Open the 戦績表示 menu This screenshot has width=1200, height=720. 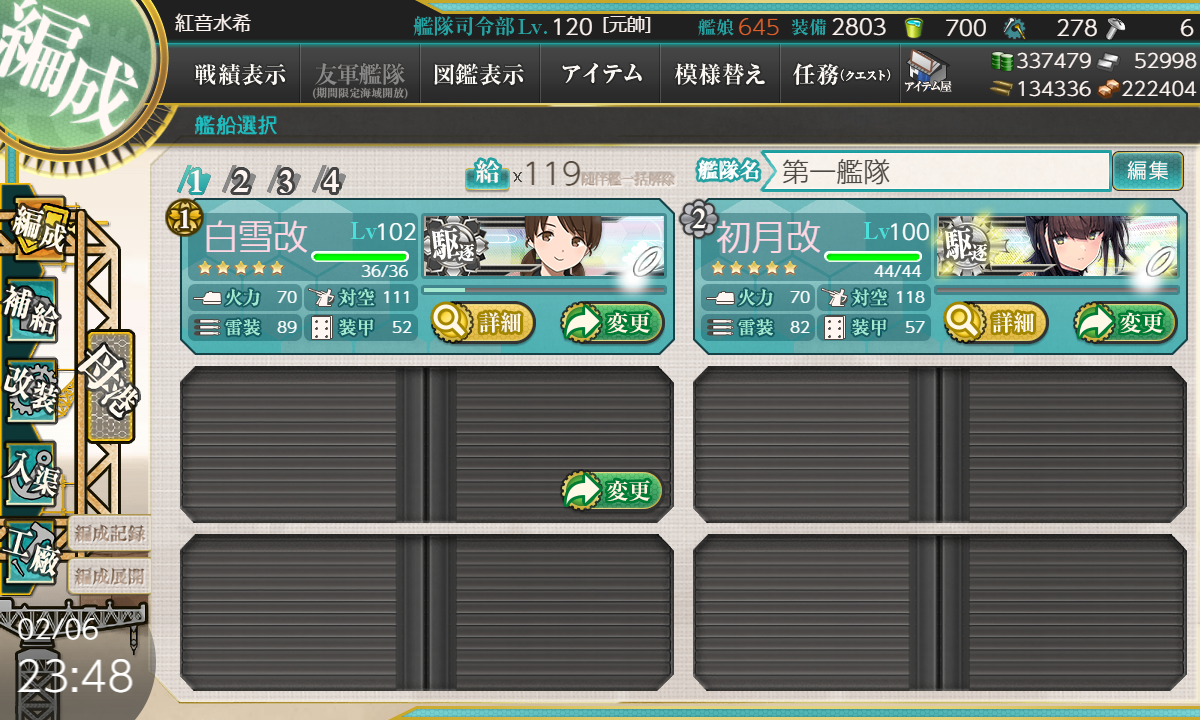(x=240, y=74)
